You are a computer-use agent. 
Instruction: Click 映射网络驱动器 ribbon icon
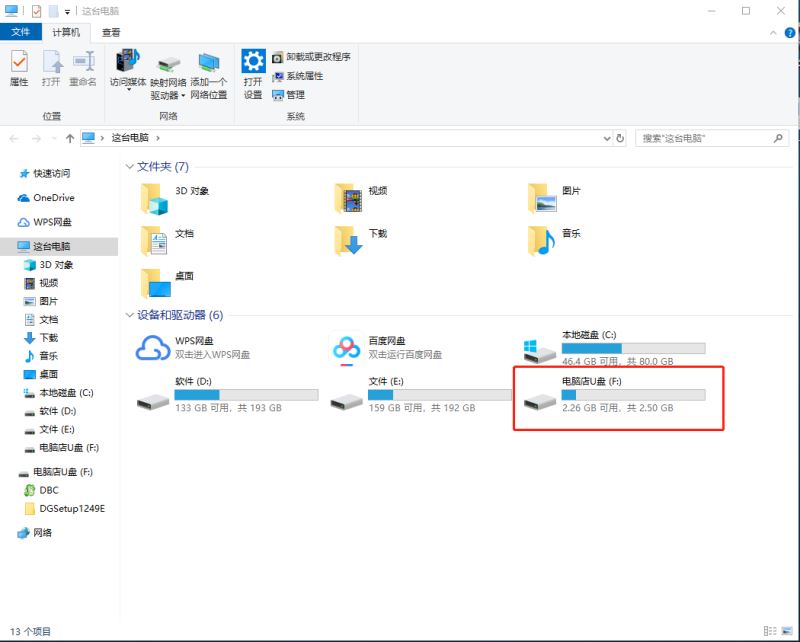coord(169,76)
